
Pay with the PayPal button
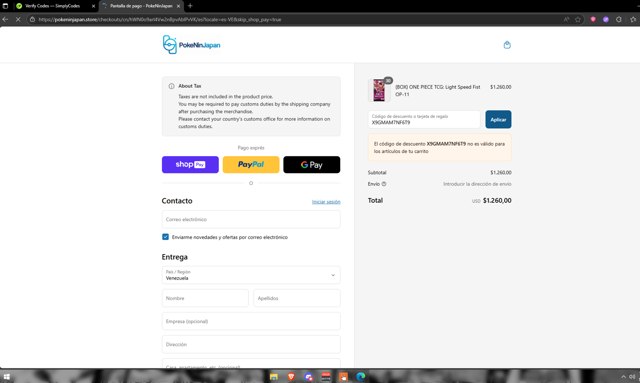tap(251, 165)
